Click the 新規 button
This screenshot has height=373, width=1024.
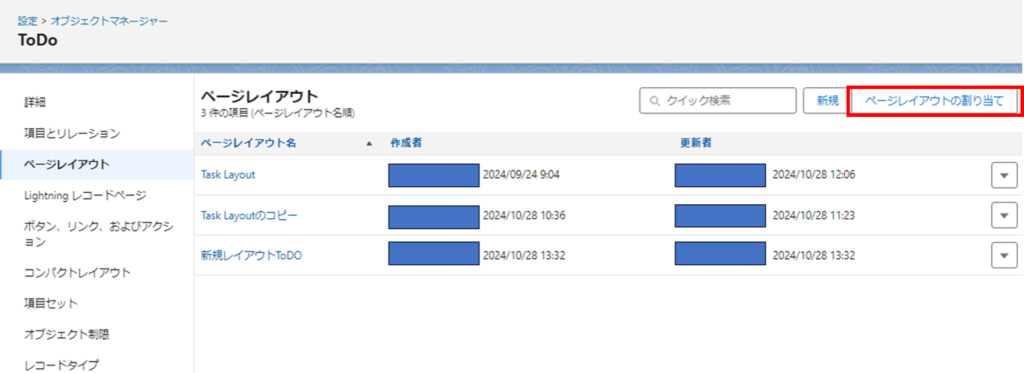click(x=827, y=101)
